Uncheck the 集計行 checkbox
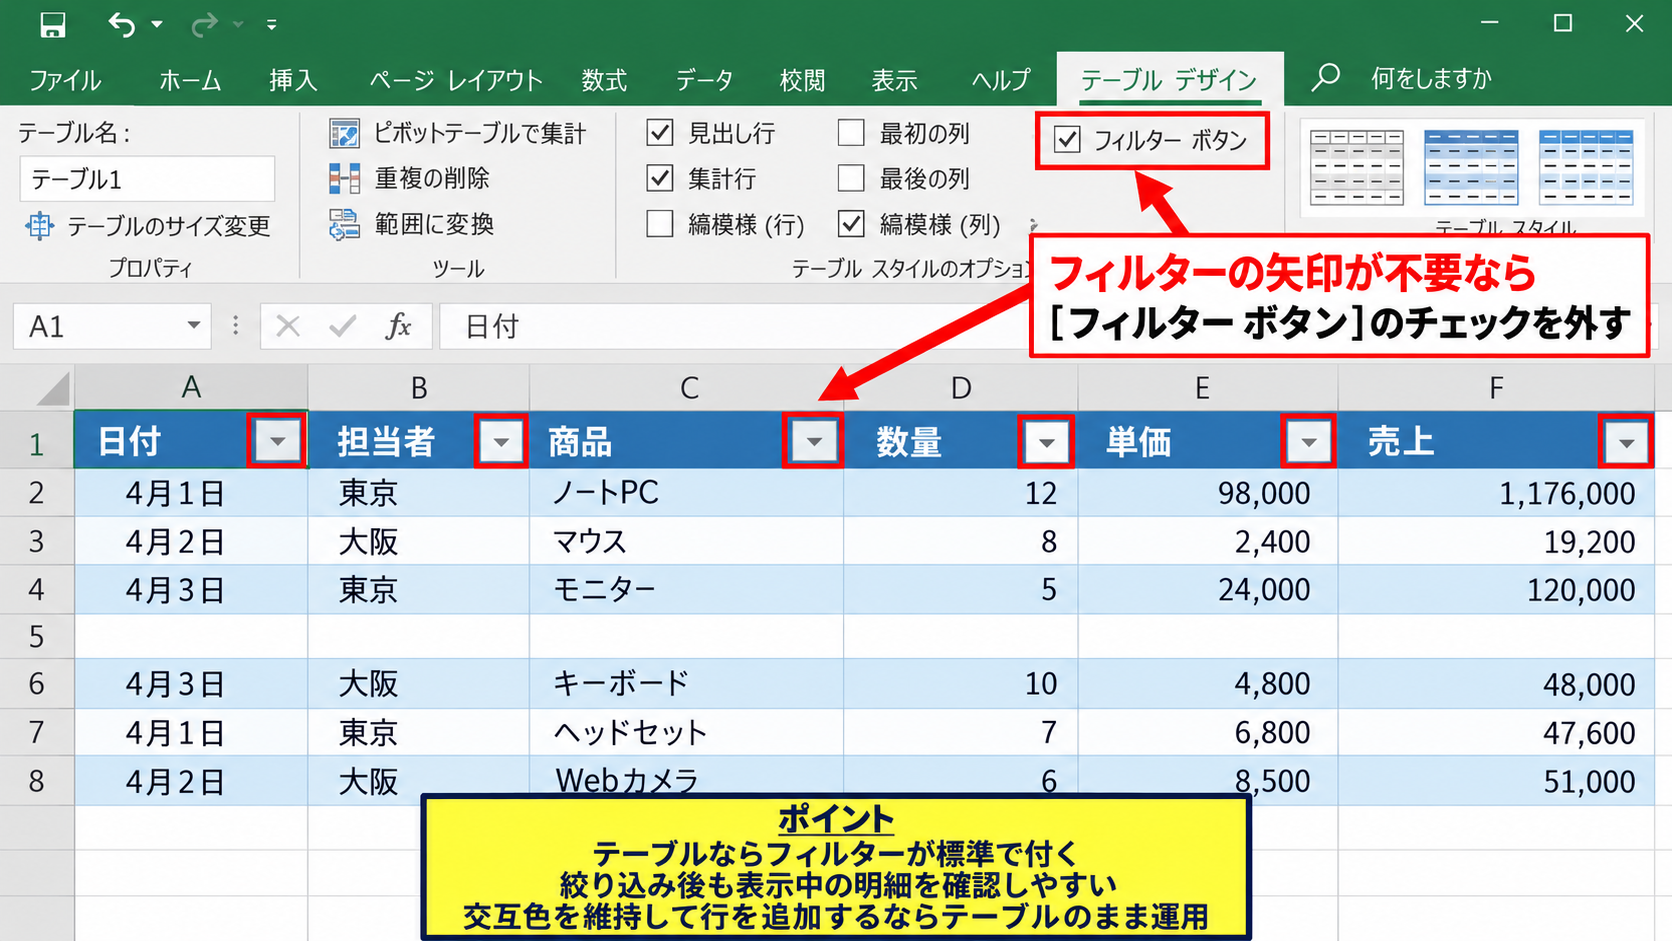The height and width of the screenshot is (941, 1672). (660, 178)
